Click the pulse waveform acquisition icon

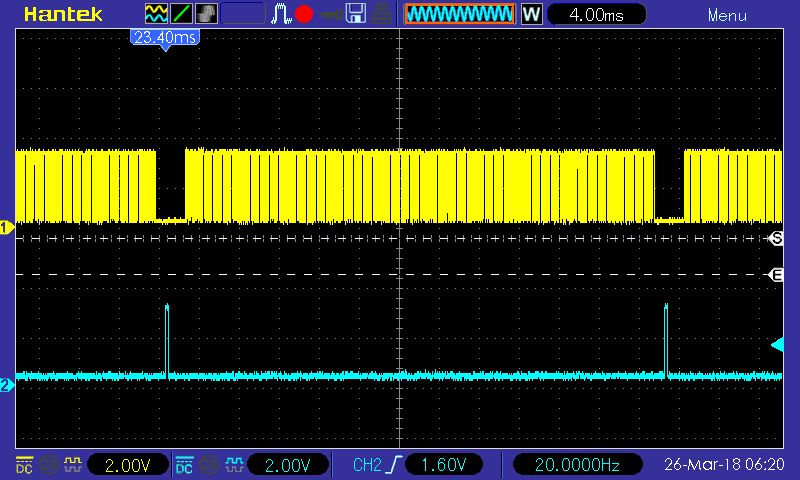(x=282, y=14)
